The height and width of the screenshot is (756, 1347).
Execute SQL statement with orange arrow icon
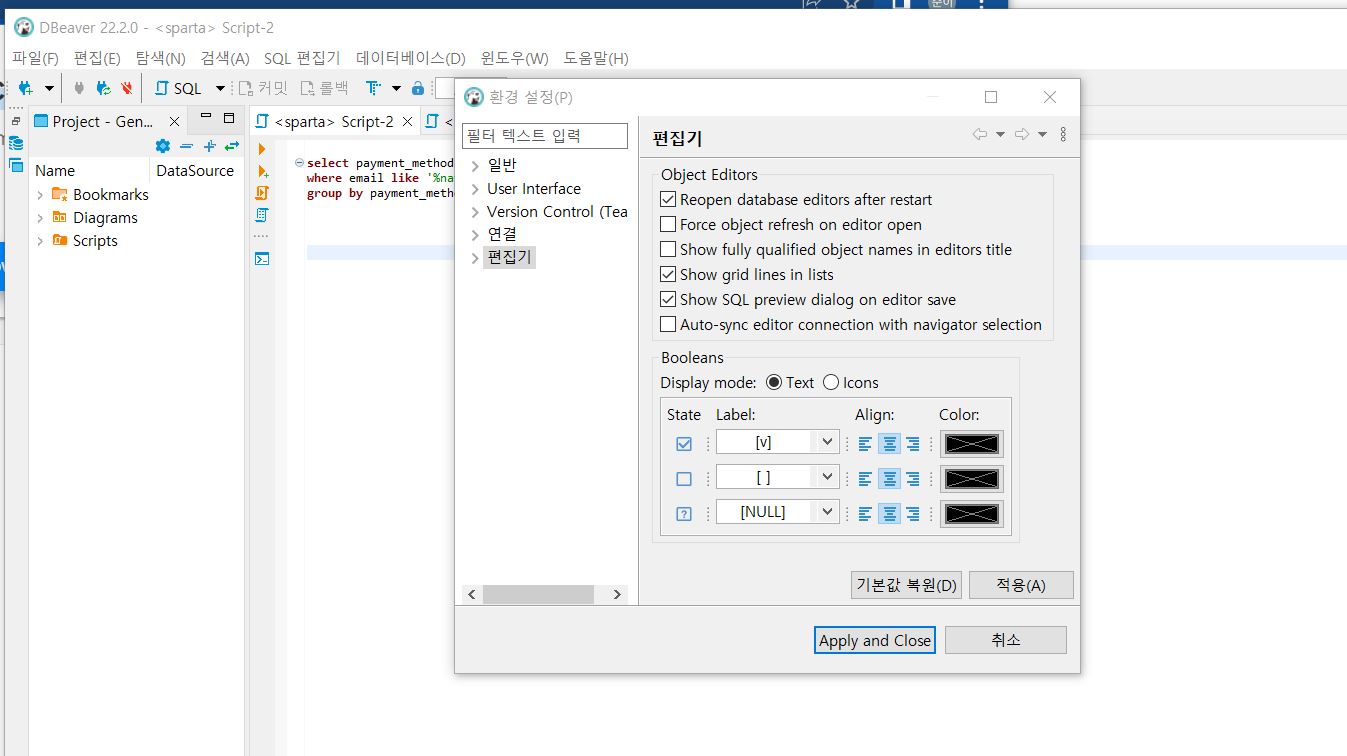coord(262,148)
